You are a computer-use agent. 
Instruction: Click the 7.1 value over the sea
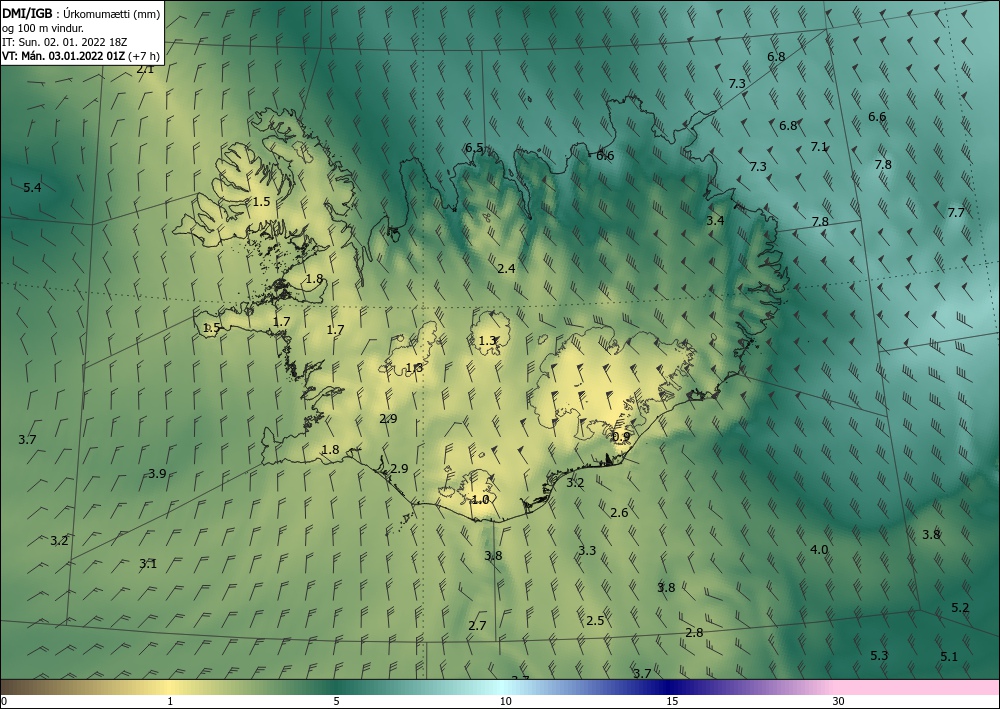coord(819,147)
